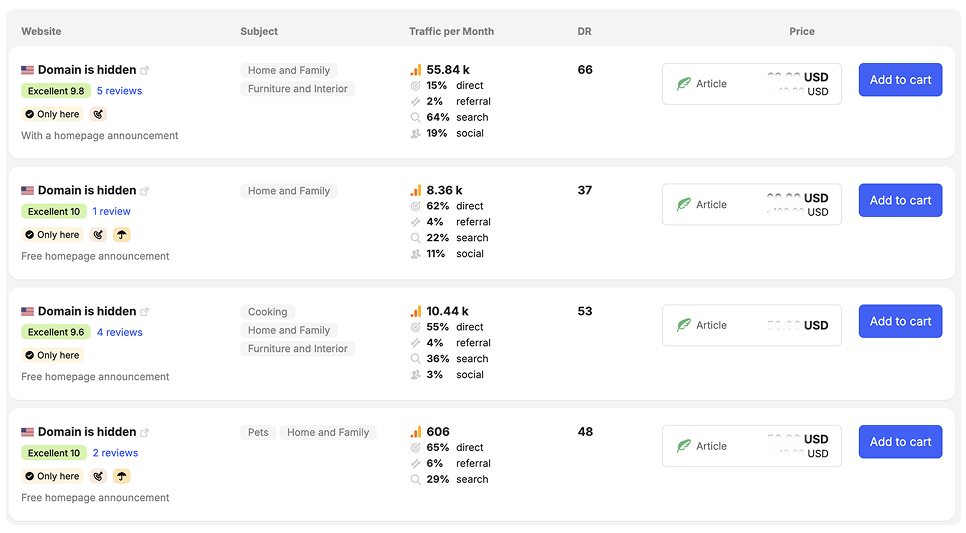
Task: Click the Cooking subject tag
Action: 267,312
